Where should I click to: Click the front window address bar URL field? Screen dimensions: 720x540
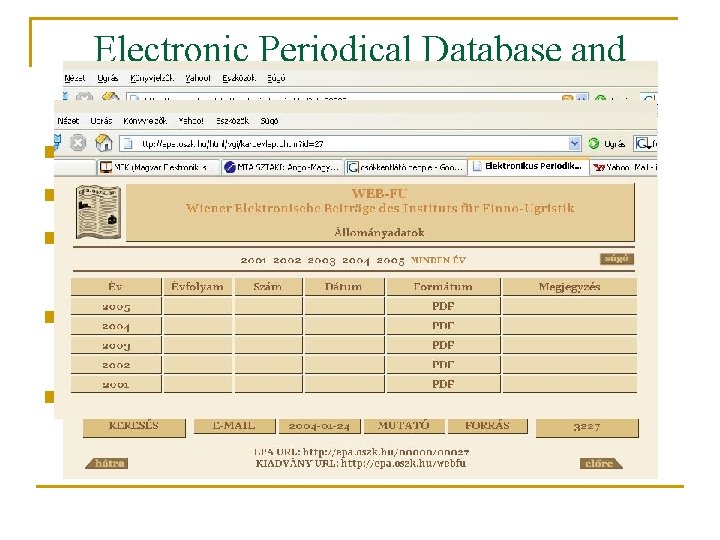coord(350,144)
